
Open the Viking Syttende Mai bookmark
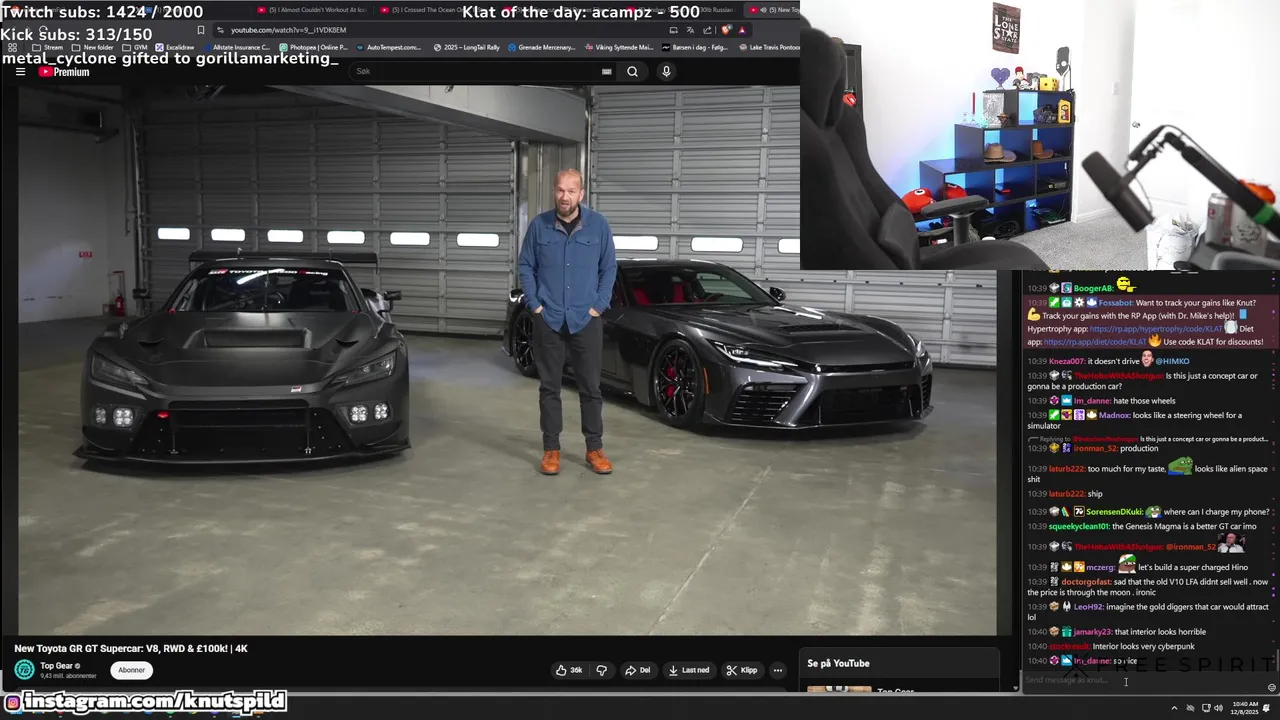pos(619,47)
